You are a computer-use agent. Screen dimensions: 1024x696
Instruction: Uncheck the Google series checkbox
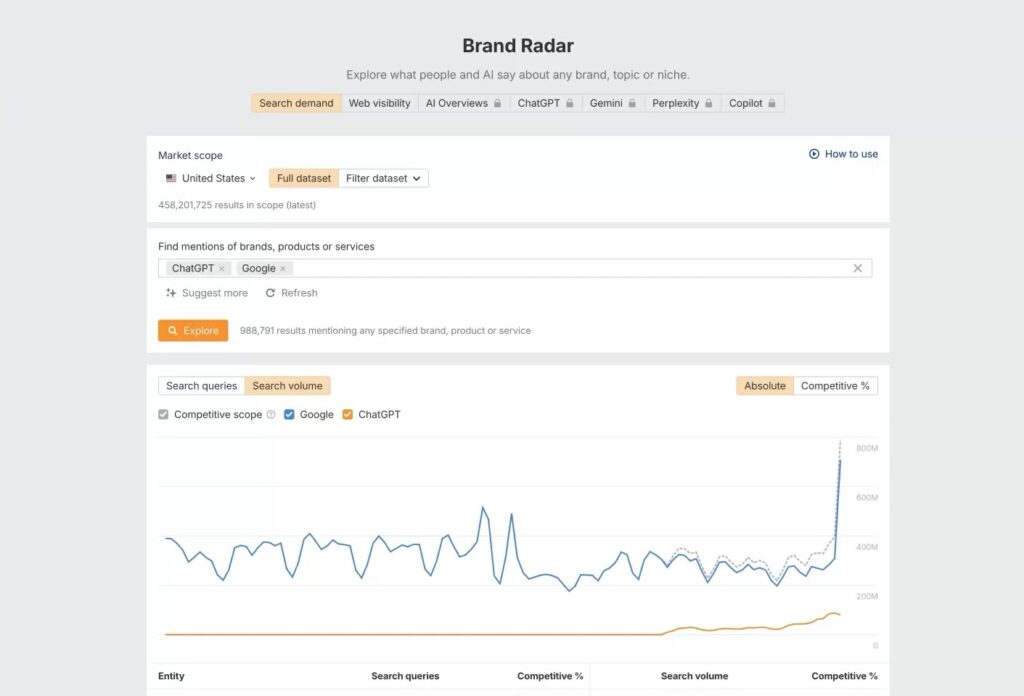pyautogui.click(x=290, y=414)
